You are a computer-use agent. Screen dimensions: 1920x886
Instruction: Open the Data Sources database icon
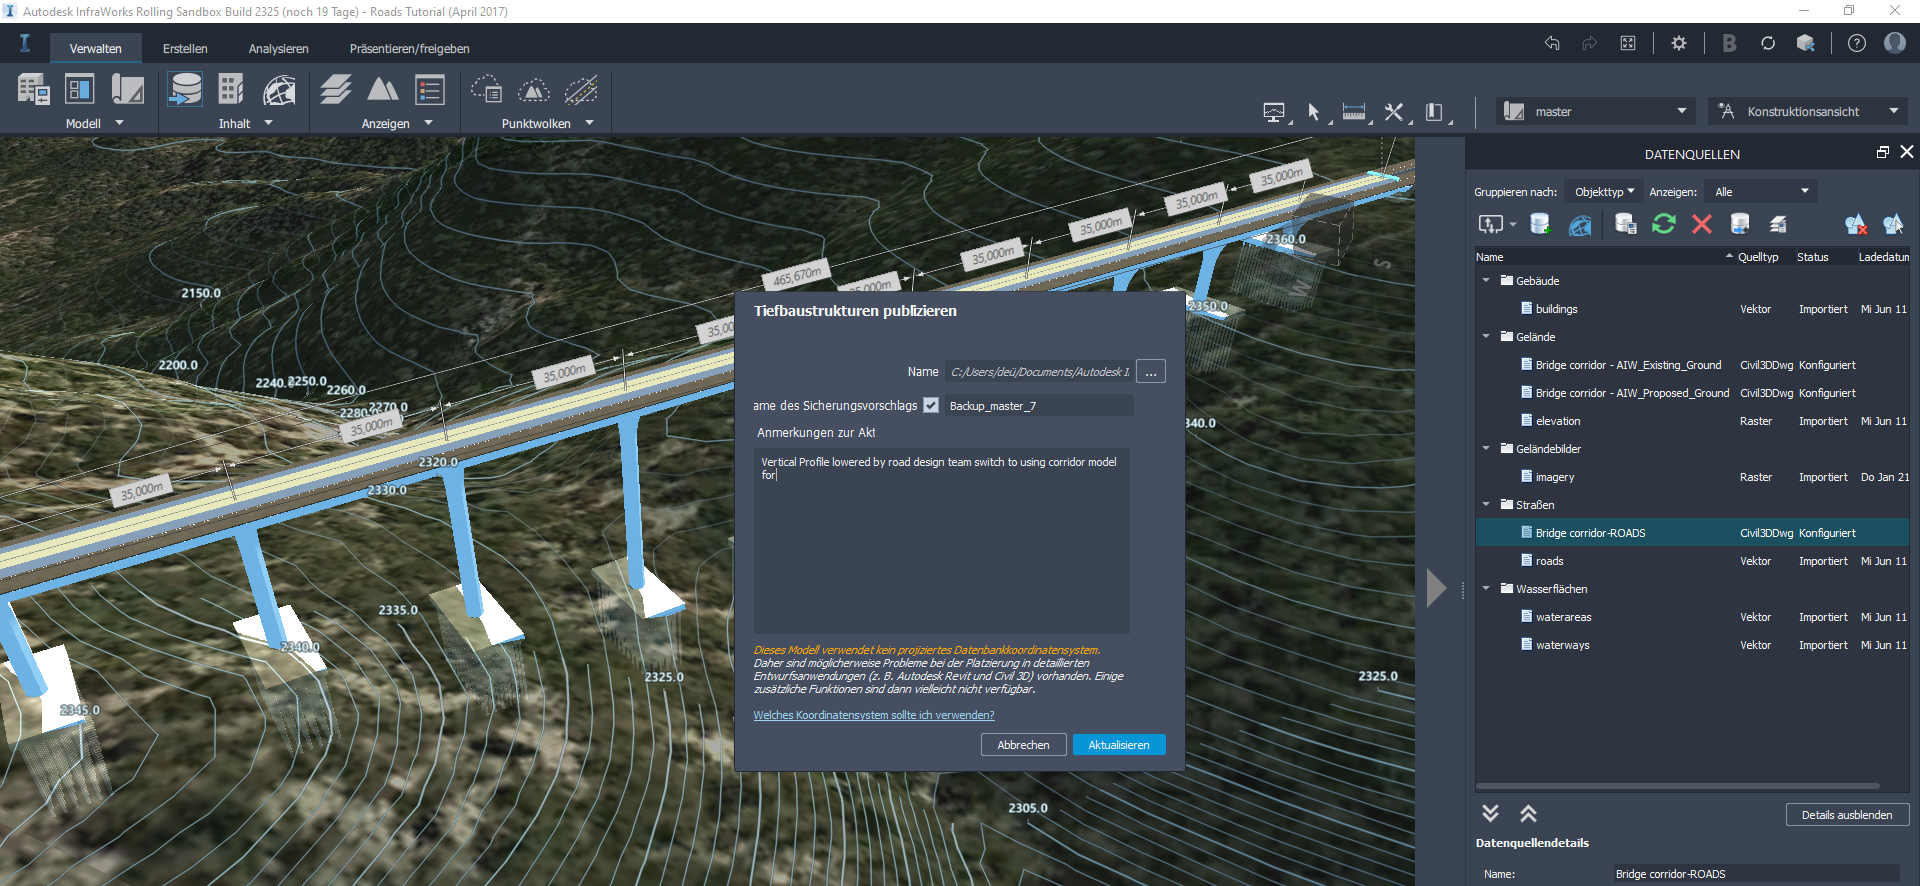point(185,90)
